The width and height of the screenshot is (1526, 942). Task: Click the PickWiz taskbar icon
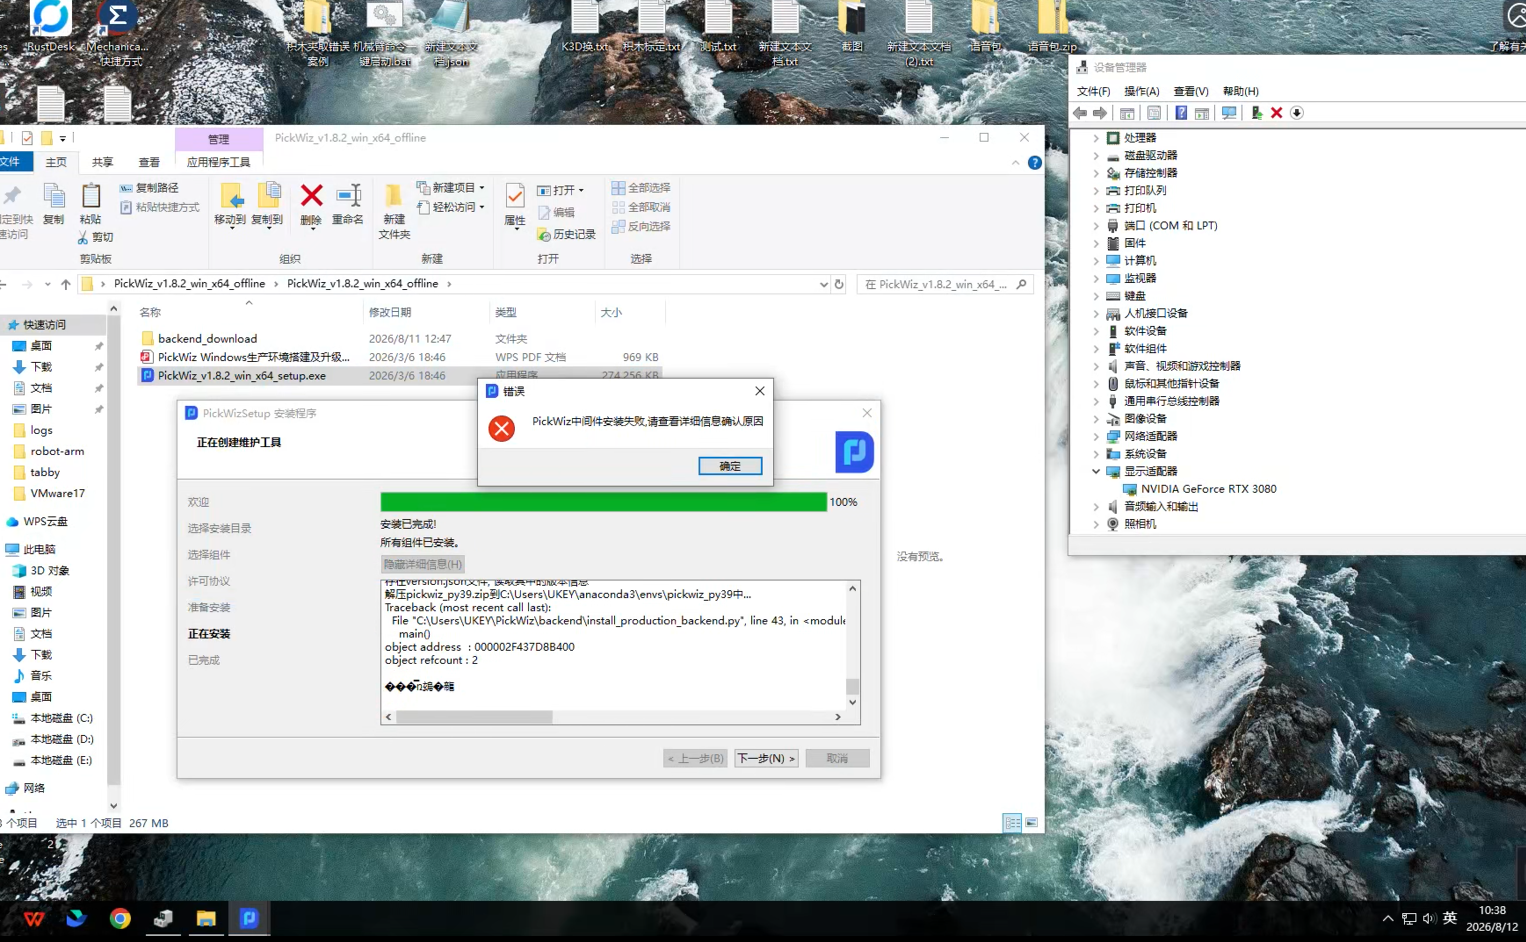click(249, 918)
